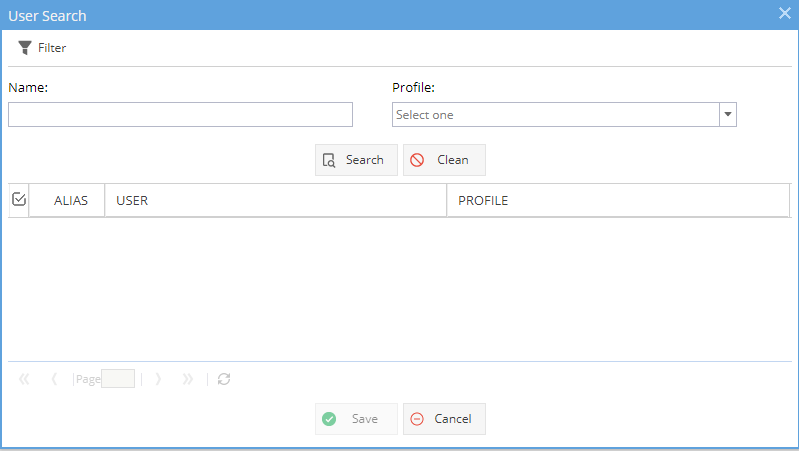Expand the Profile dropdown arrow

[728, 115]
